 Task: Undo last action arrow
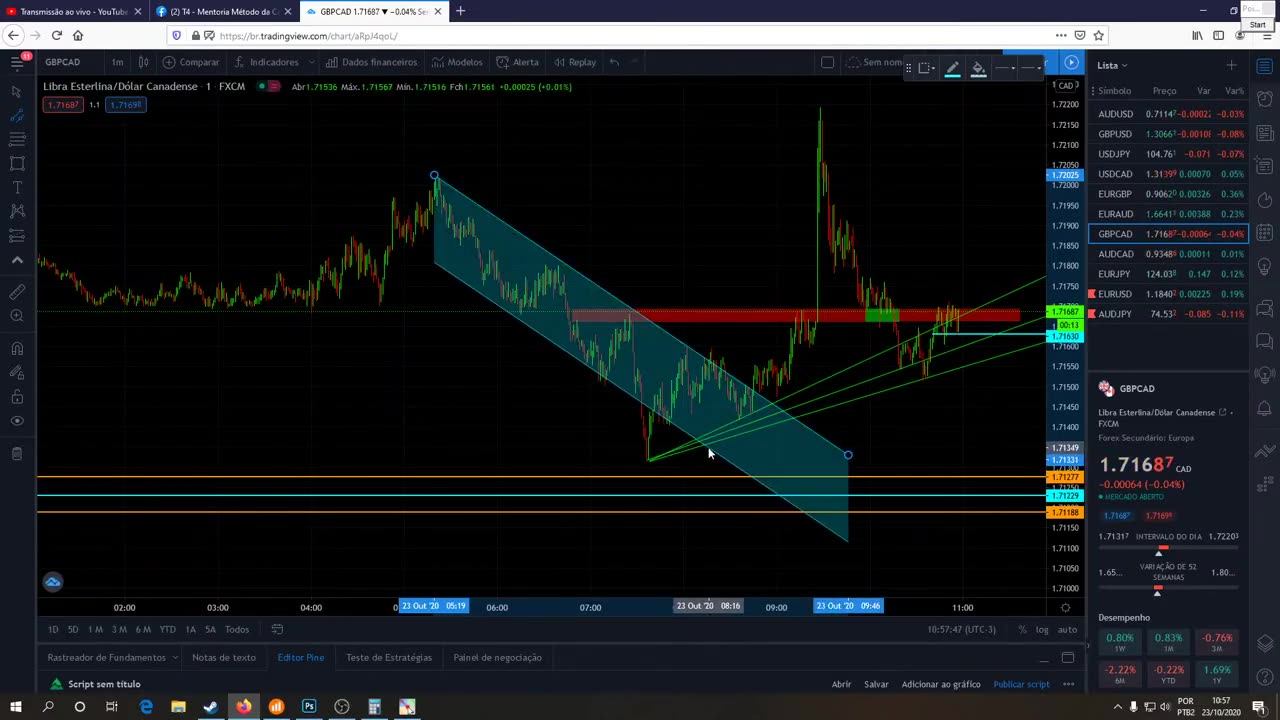click(x=614, y=62)
